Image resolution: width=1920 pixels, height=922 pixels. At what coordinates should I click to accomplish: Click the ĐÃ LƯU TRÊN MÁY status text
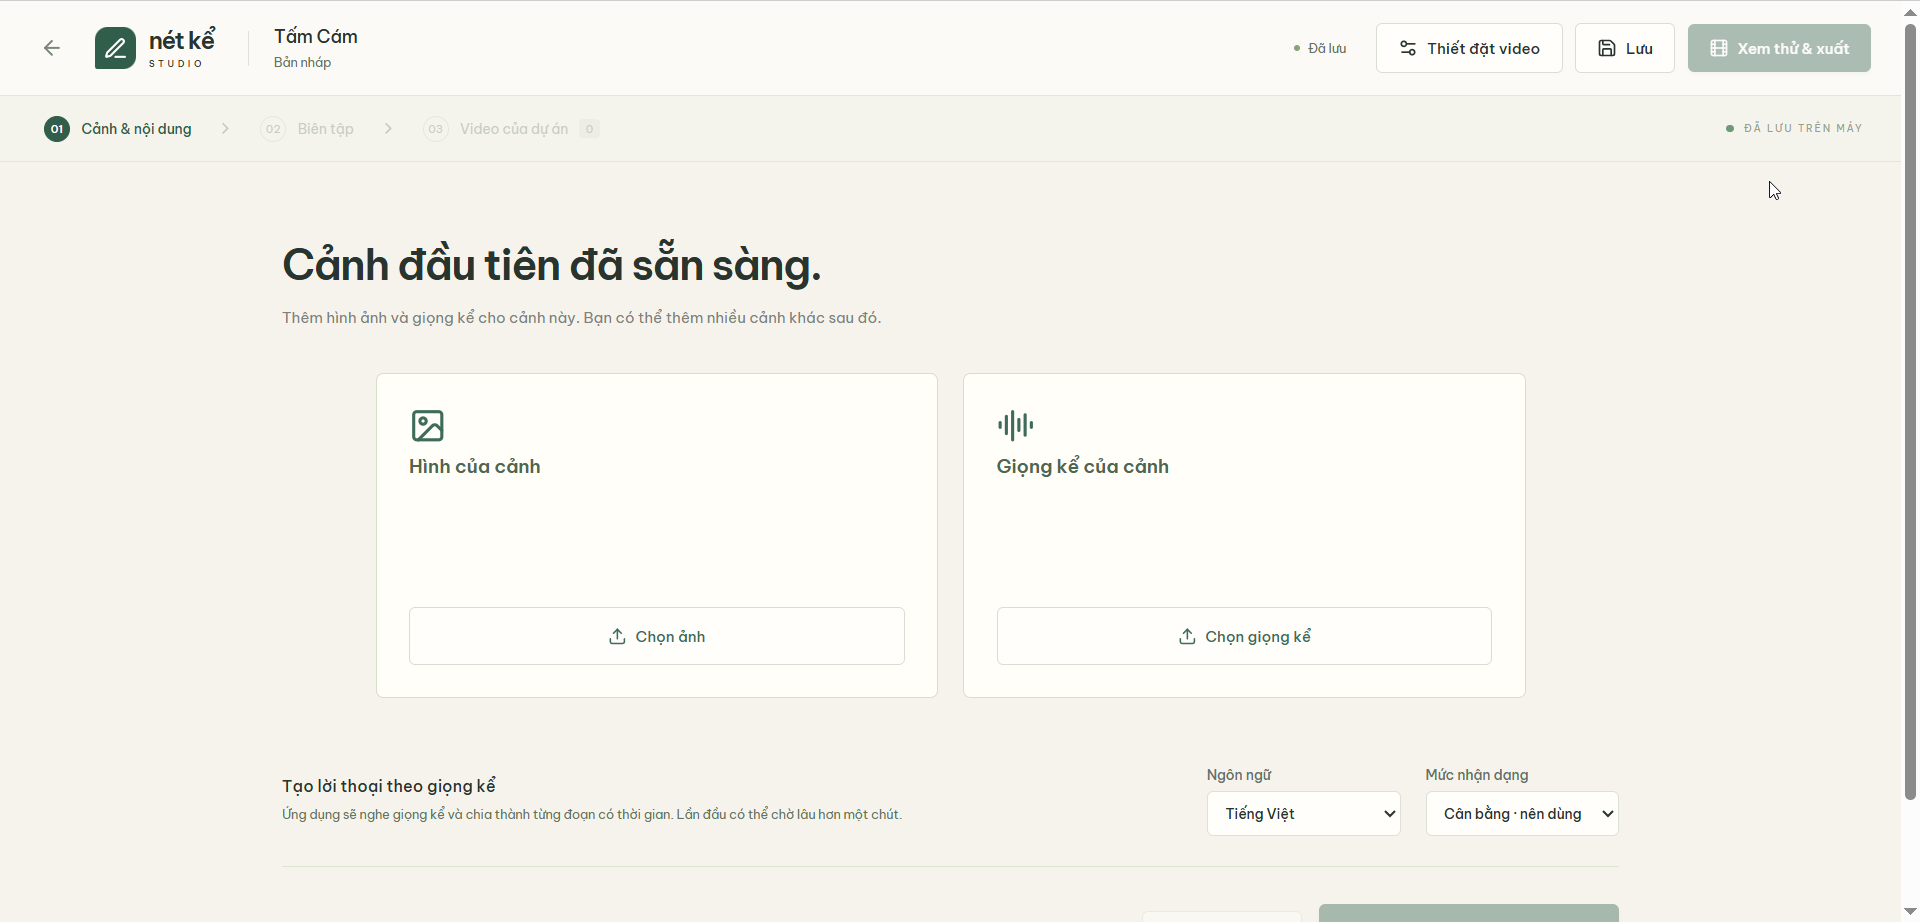[x=1803, y=128]
